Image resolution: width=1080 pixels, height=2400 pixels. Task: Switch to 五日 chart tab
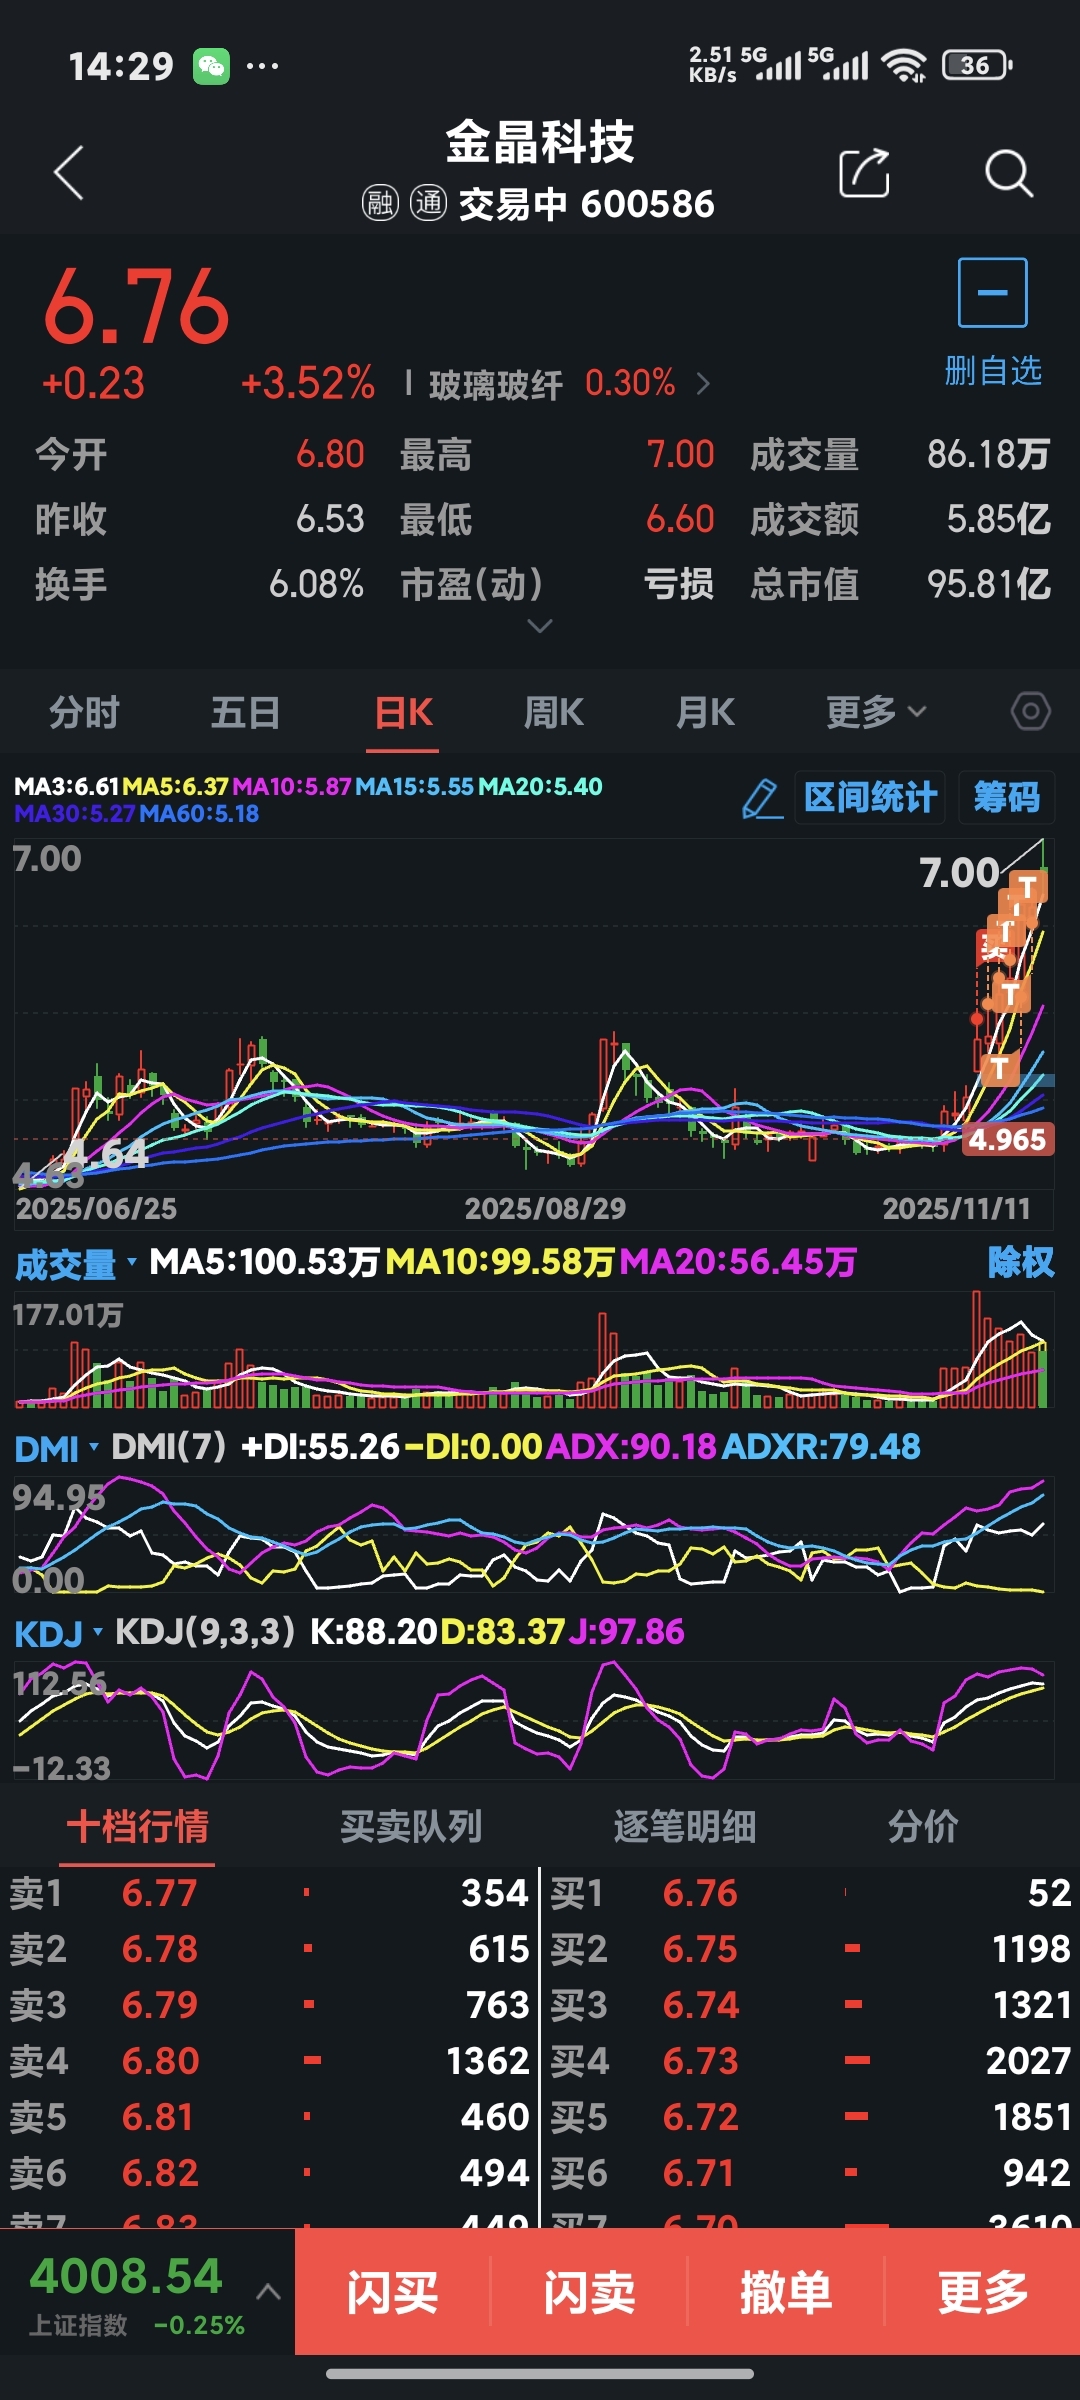245,712
